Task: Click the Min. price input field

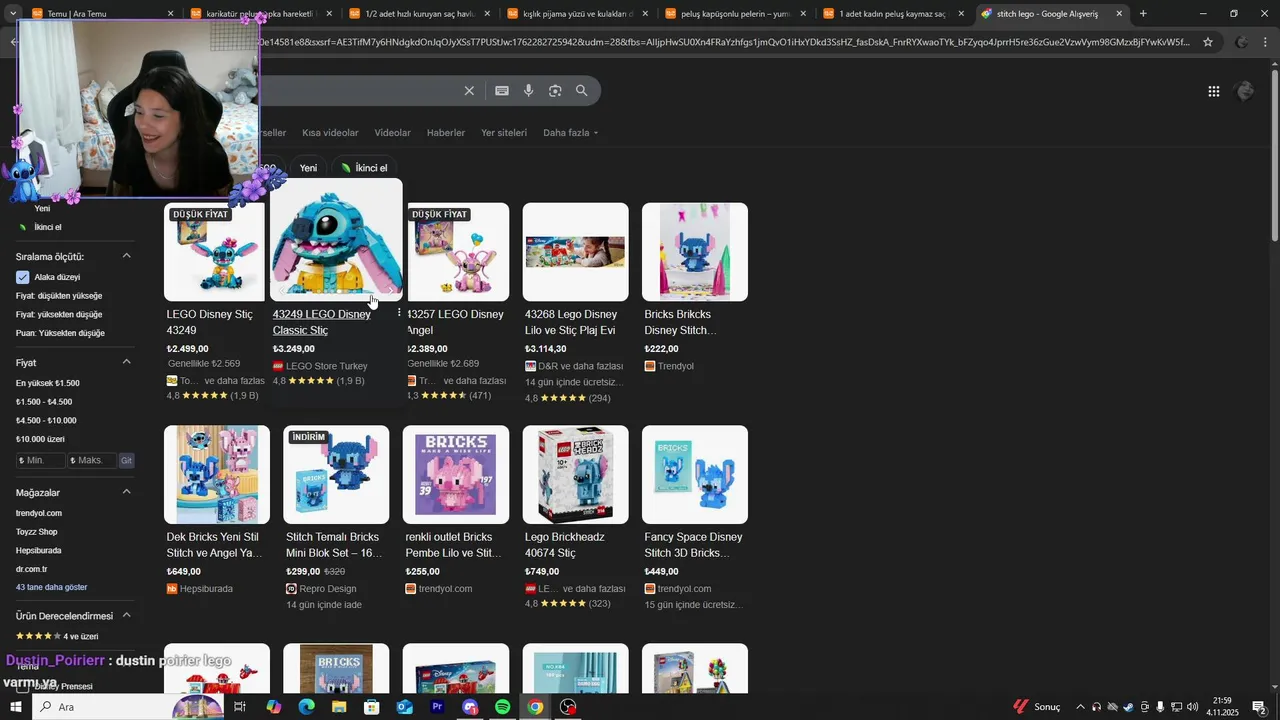Action: point(41,460)
